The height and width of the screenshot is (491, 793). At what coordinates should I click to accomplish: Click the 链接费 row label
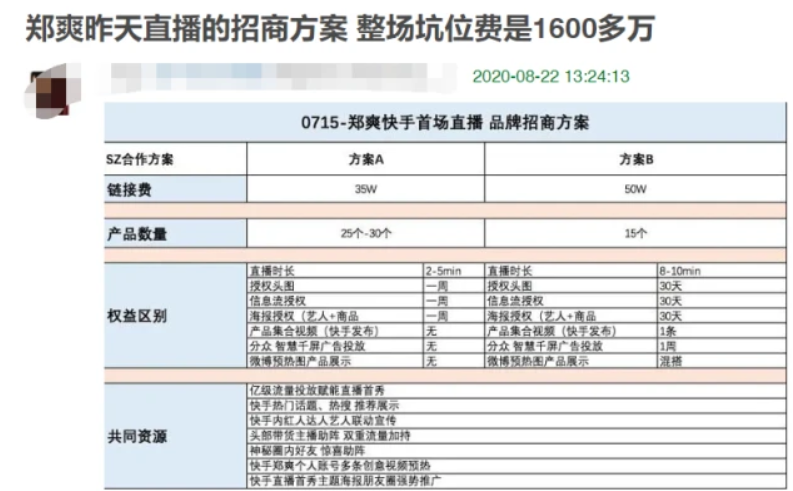(x=175, y=190)
